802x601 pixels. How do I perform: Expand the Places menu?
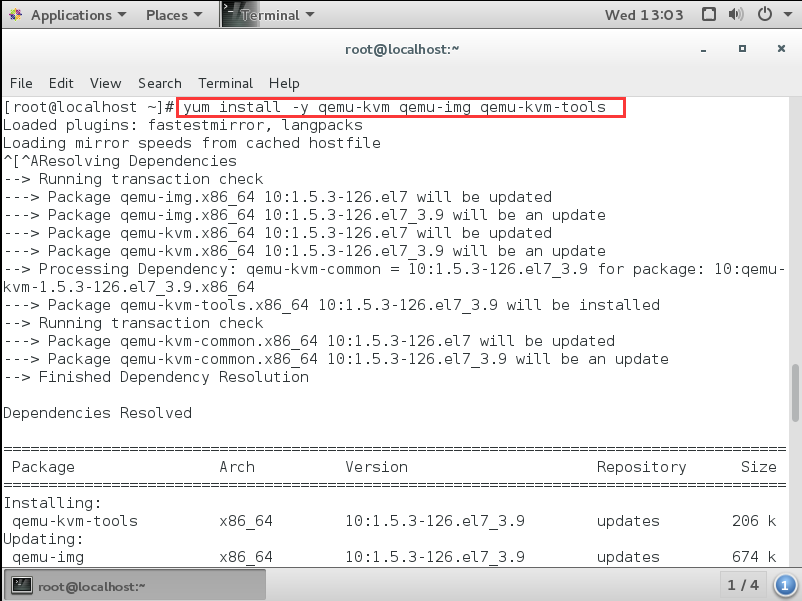[173, 15]
